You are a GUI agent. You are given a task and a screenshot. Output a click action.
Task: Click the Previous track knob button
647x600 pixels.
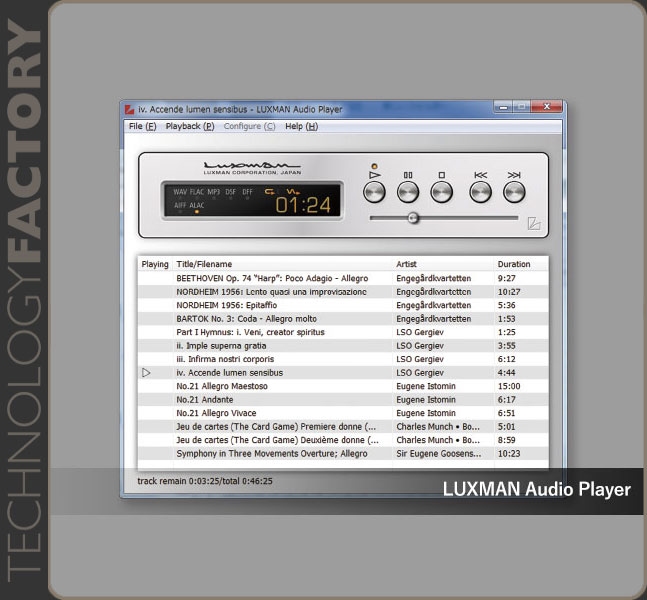click(480, 192)
